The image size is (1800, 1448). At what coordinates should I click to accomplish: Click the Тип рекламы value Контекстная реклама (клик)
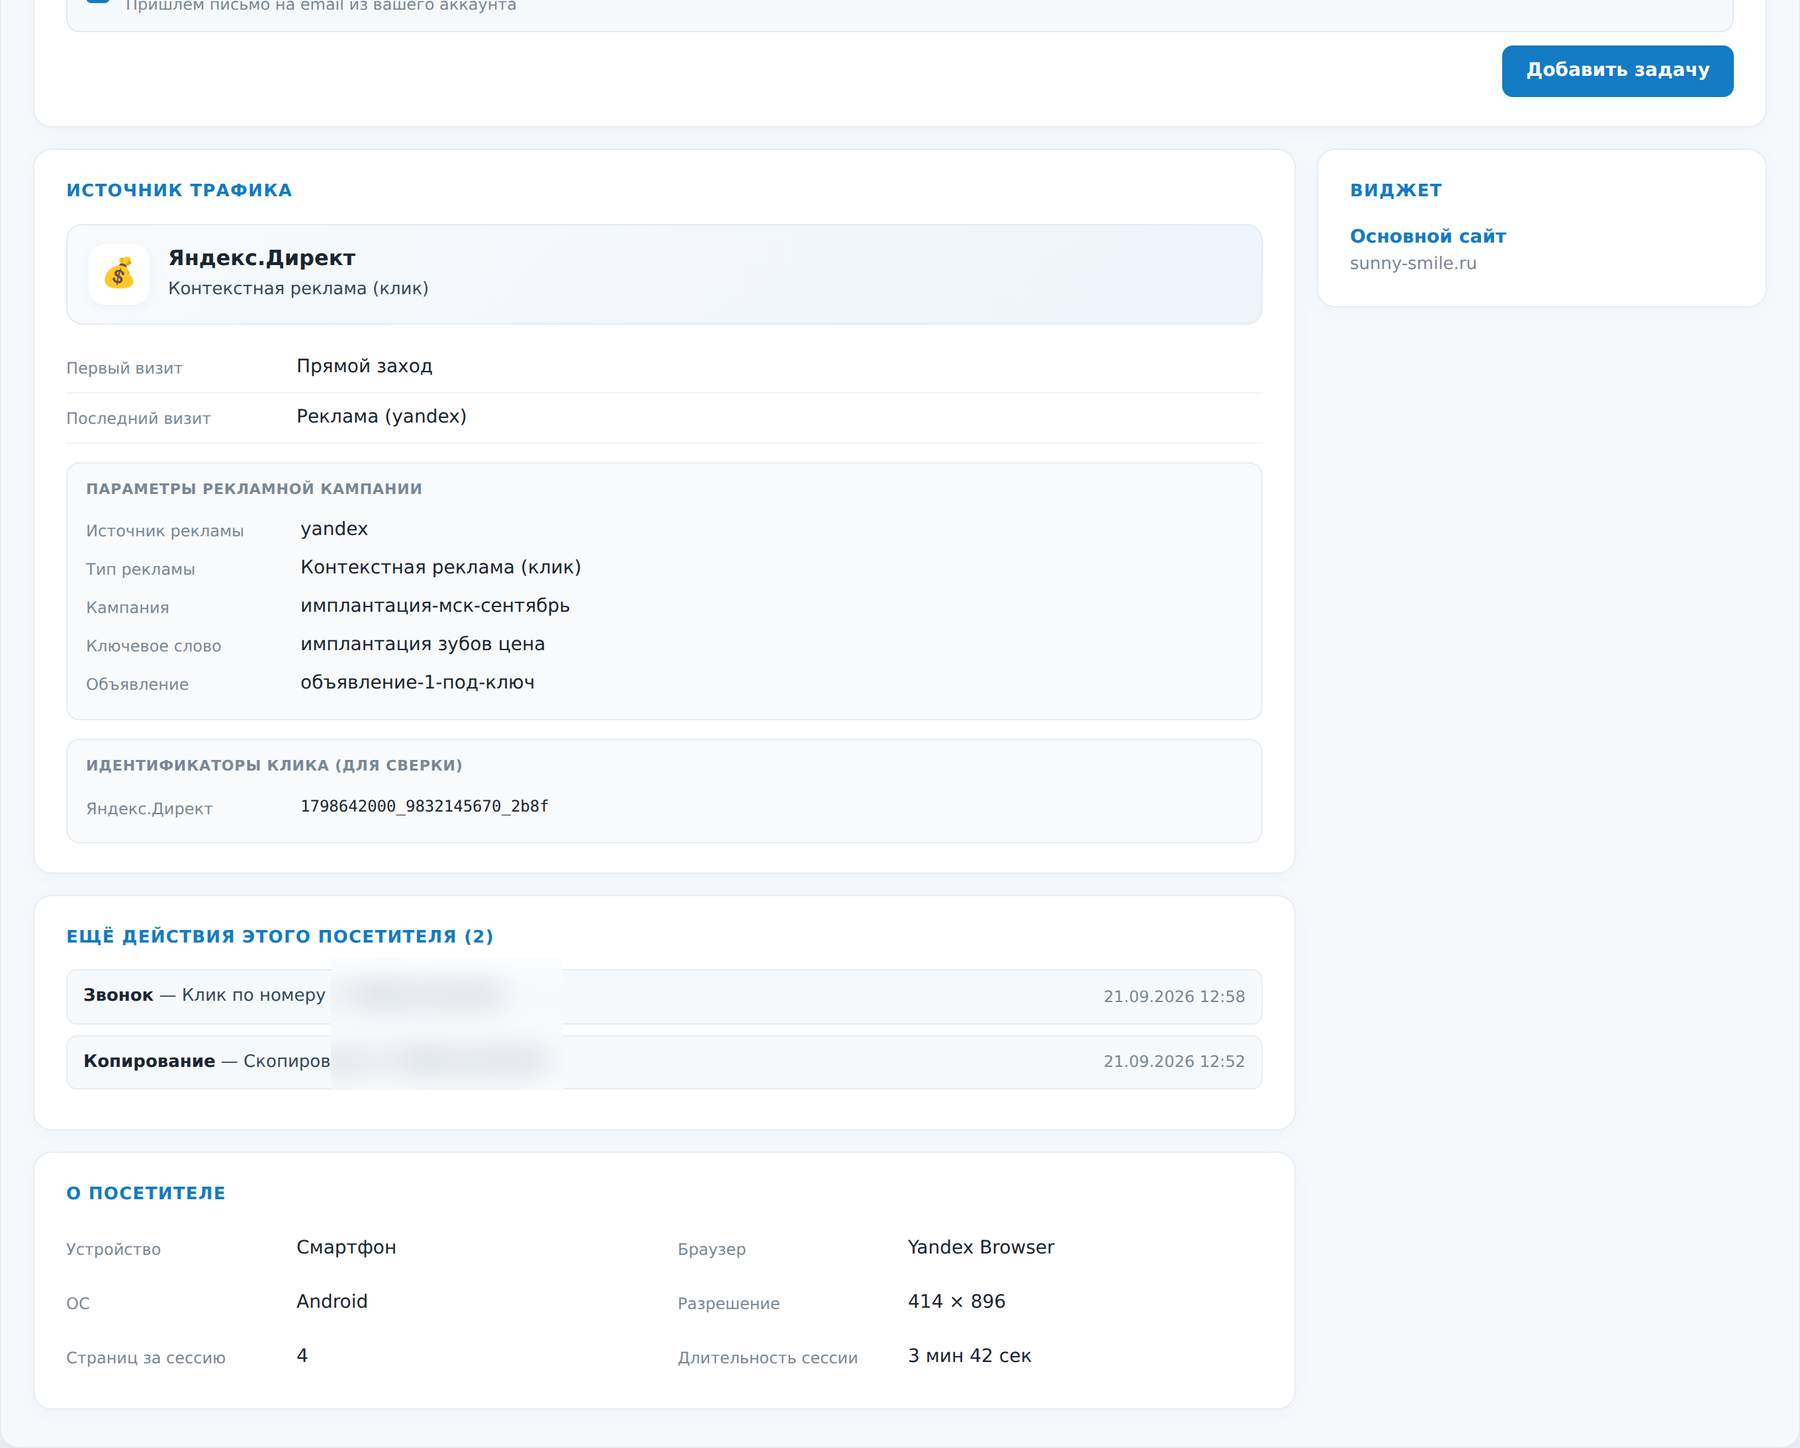[440, 567]
